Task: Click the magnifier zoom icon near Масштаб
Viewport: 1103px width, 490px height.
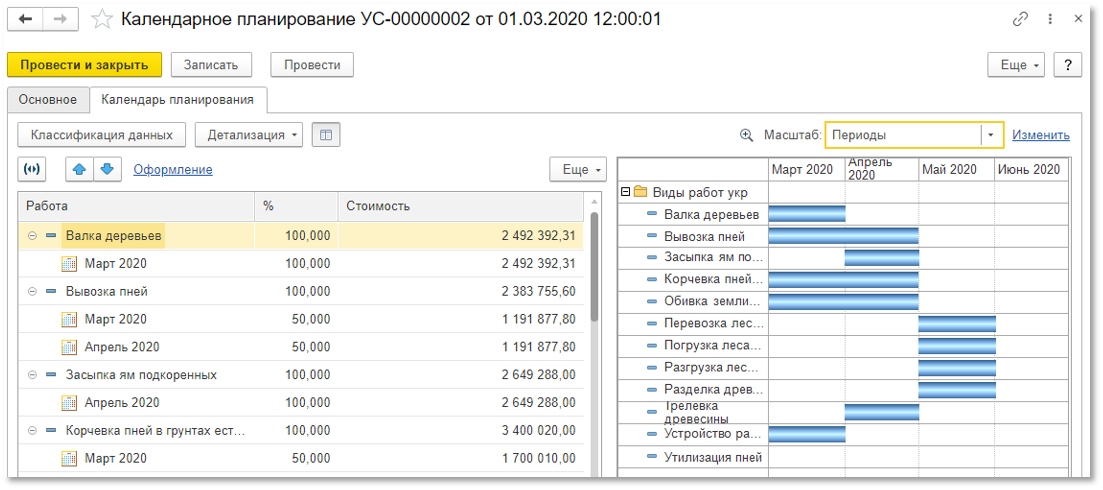Action: point(746,135)
